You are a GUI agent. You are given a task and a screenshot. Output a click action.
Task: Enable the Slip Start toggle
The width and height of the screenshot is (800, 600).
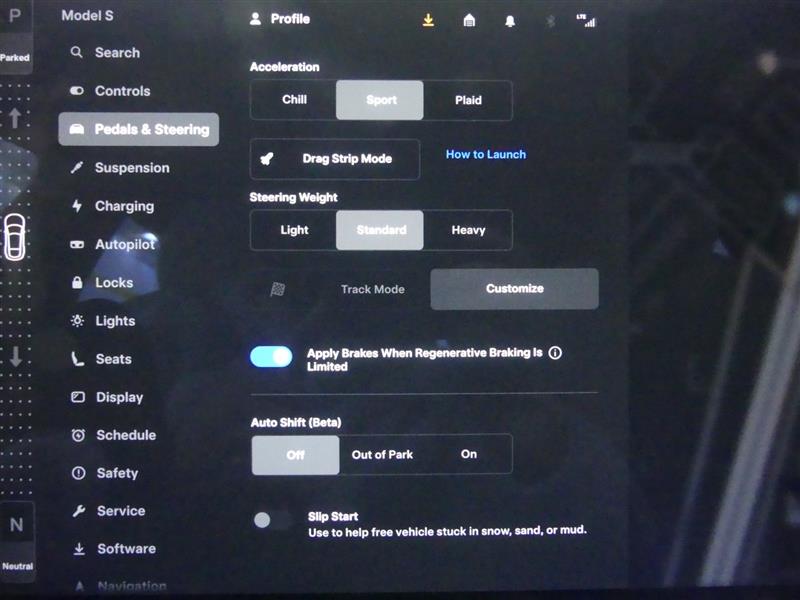click(270, 520)
